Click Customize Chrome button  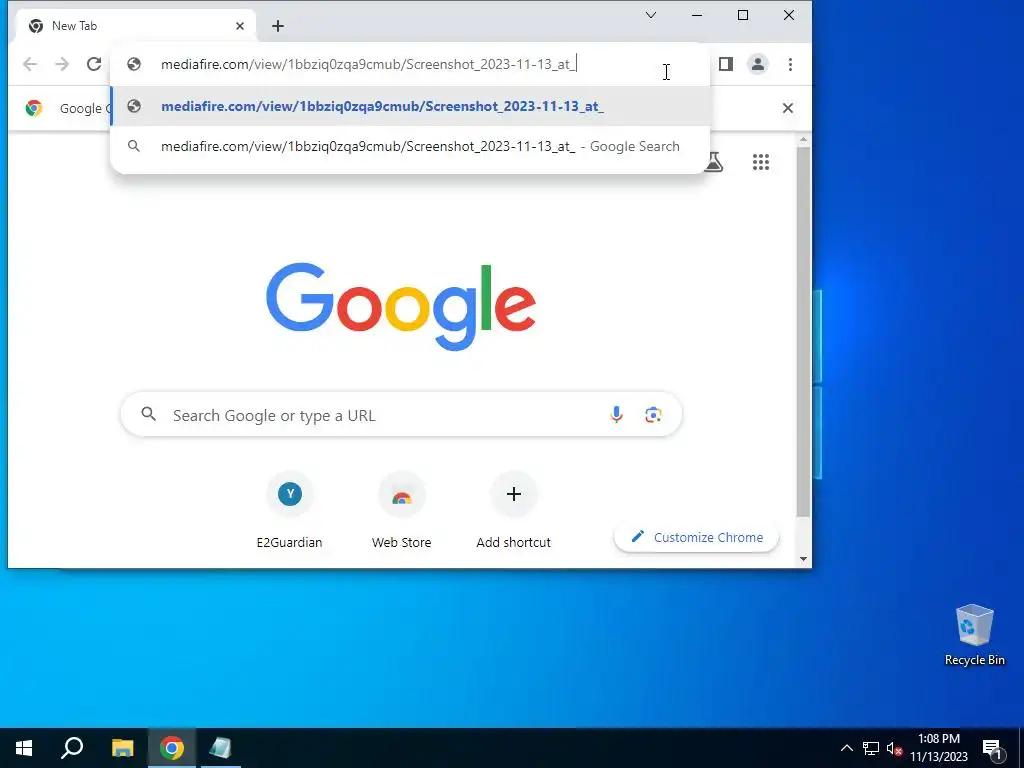(x=696, y=537)
